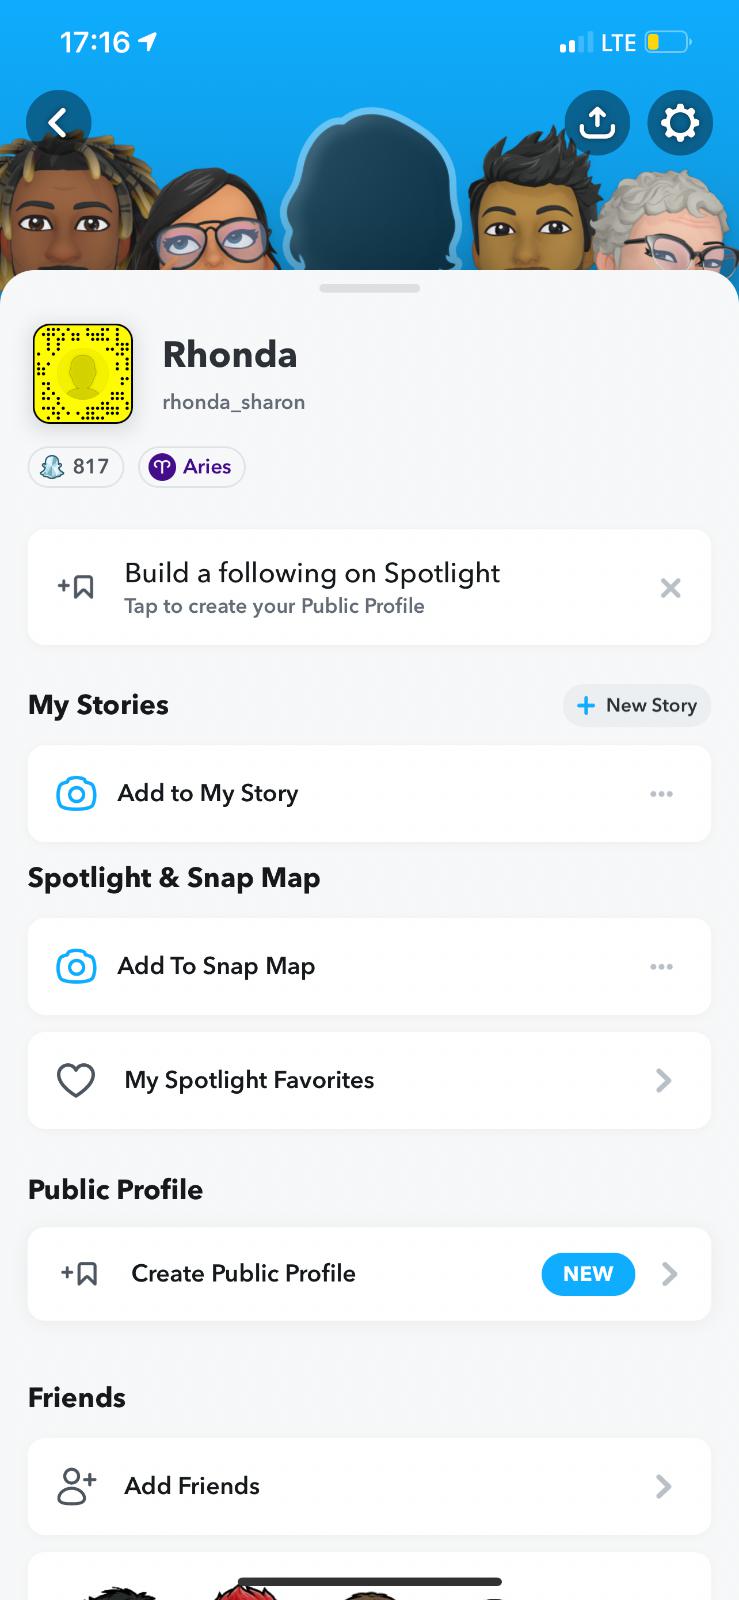Open Snap Map three-dot options
Image resolution: width=739 pixels, height=1600 pixels.
[x=661, y=967]
